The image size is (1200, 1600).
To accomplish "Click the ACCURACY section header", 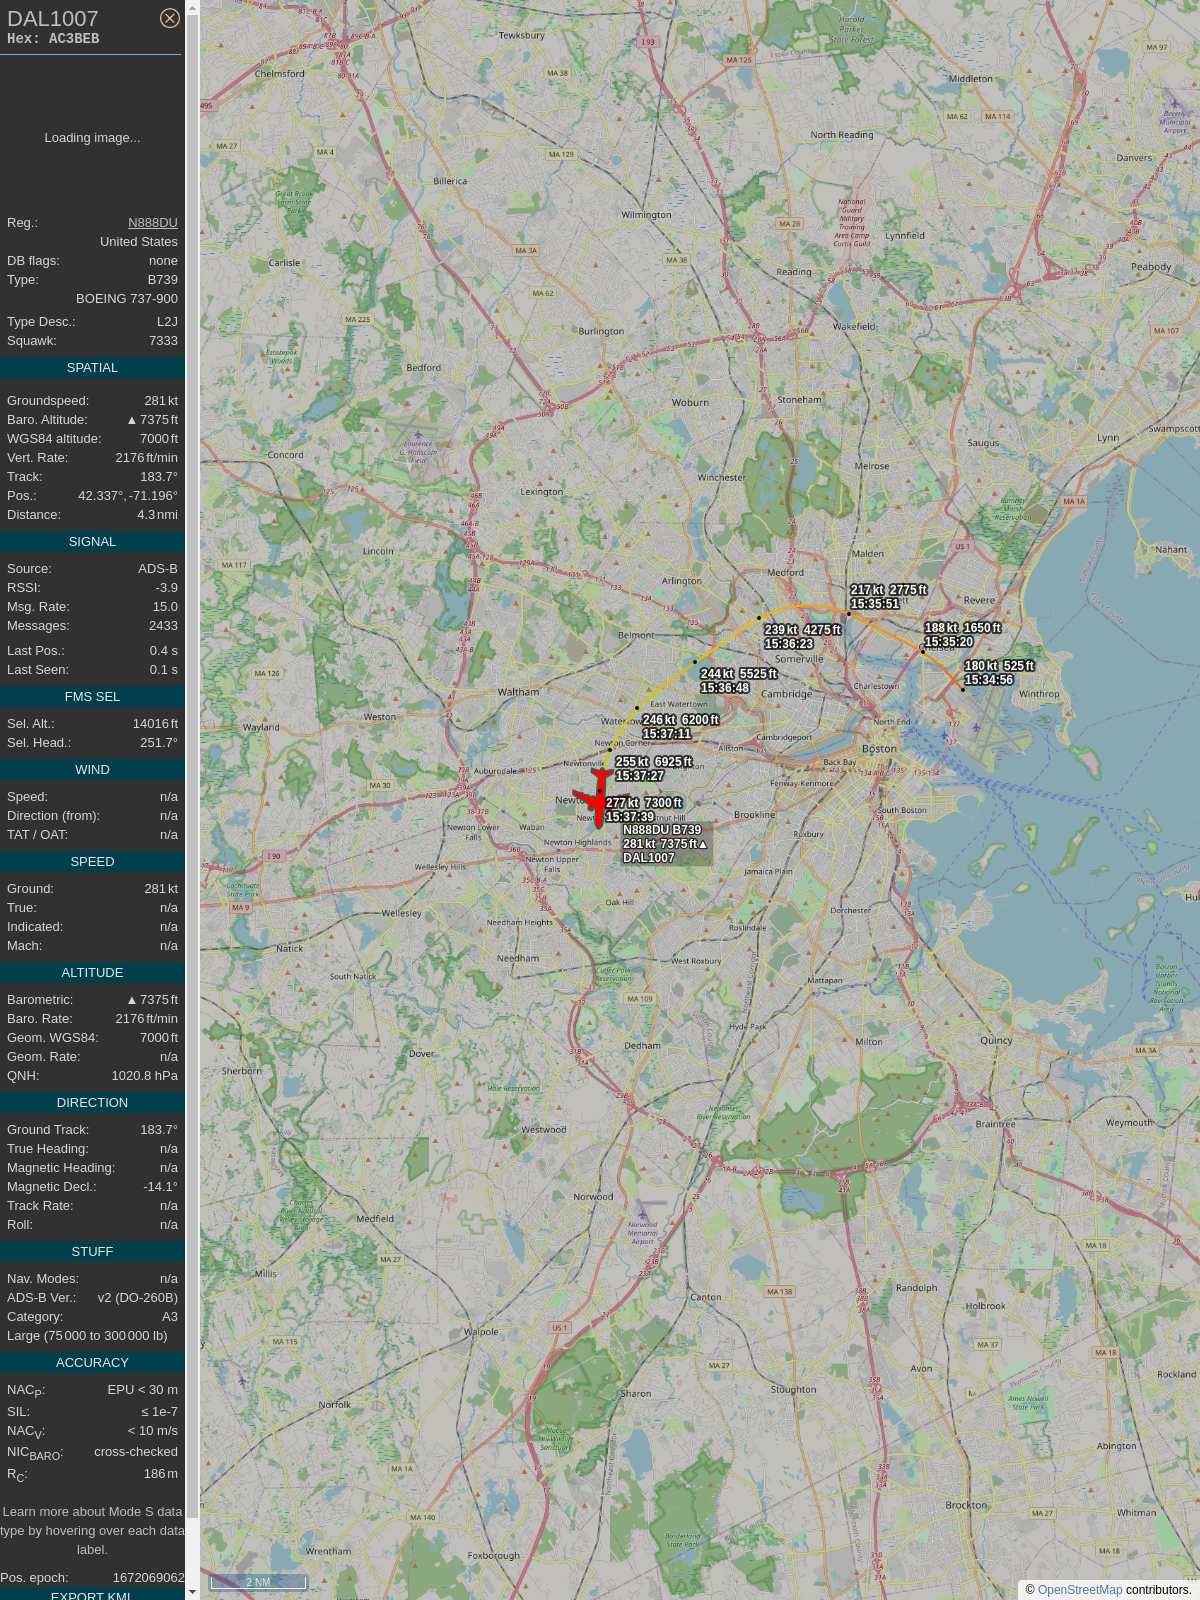I will click(x=92, y=1363).
